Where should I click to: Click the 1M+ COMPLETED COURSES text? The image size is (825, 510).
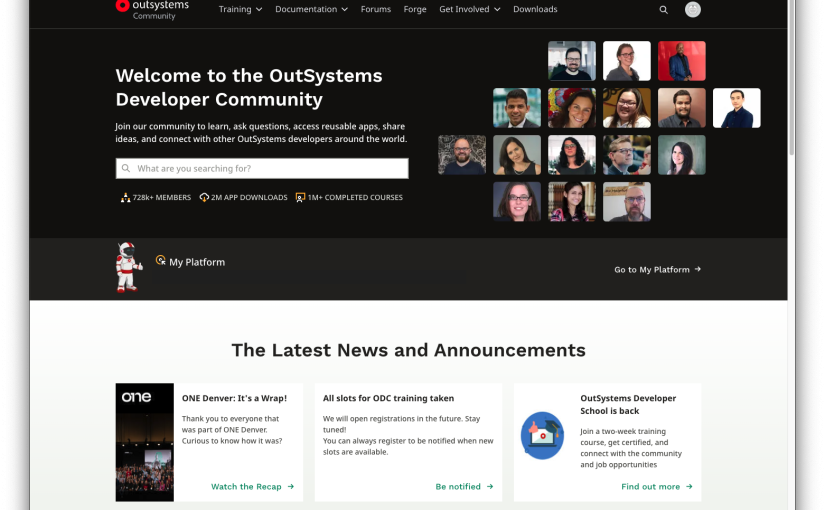click(x=355, y=197)
